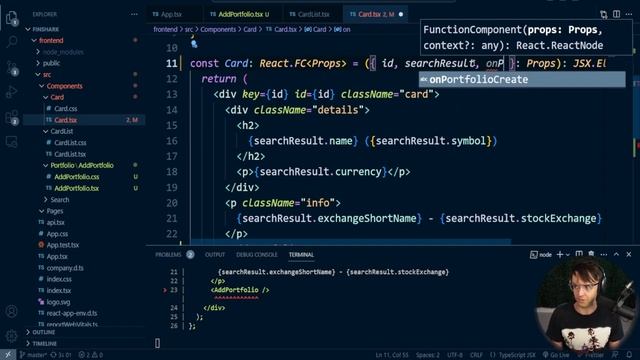Expand the Search folder
Screen dimensions: 640x360
click(x=45, y=200)
